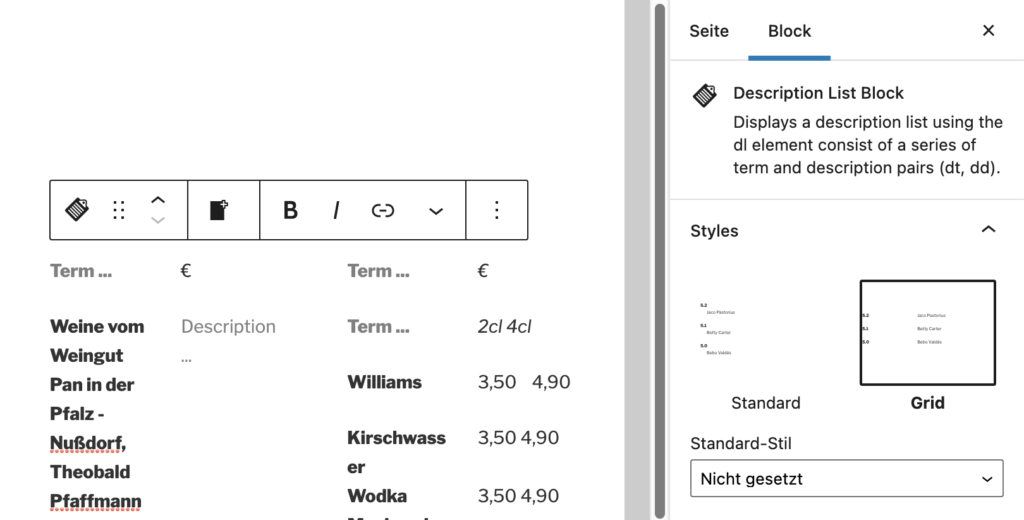
Task: Open more rich text controls chevron
Action: pos(436,211)
